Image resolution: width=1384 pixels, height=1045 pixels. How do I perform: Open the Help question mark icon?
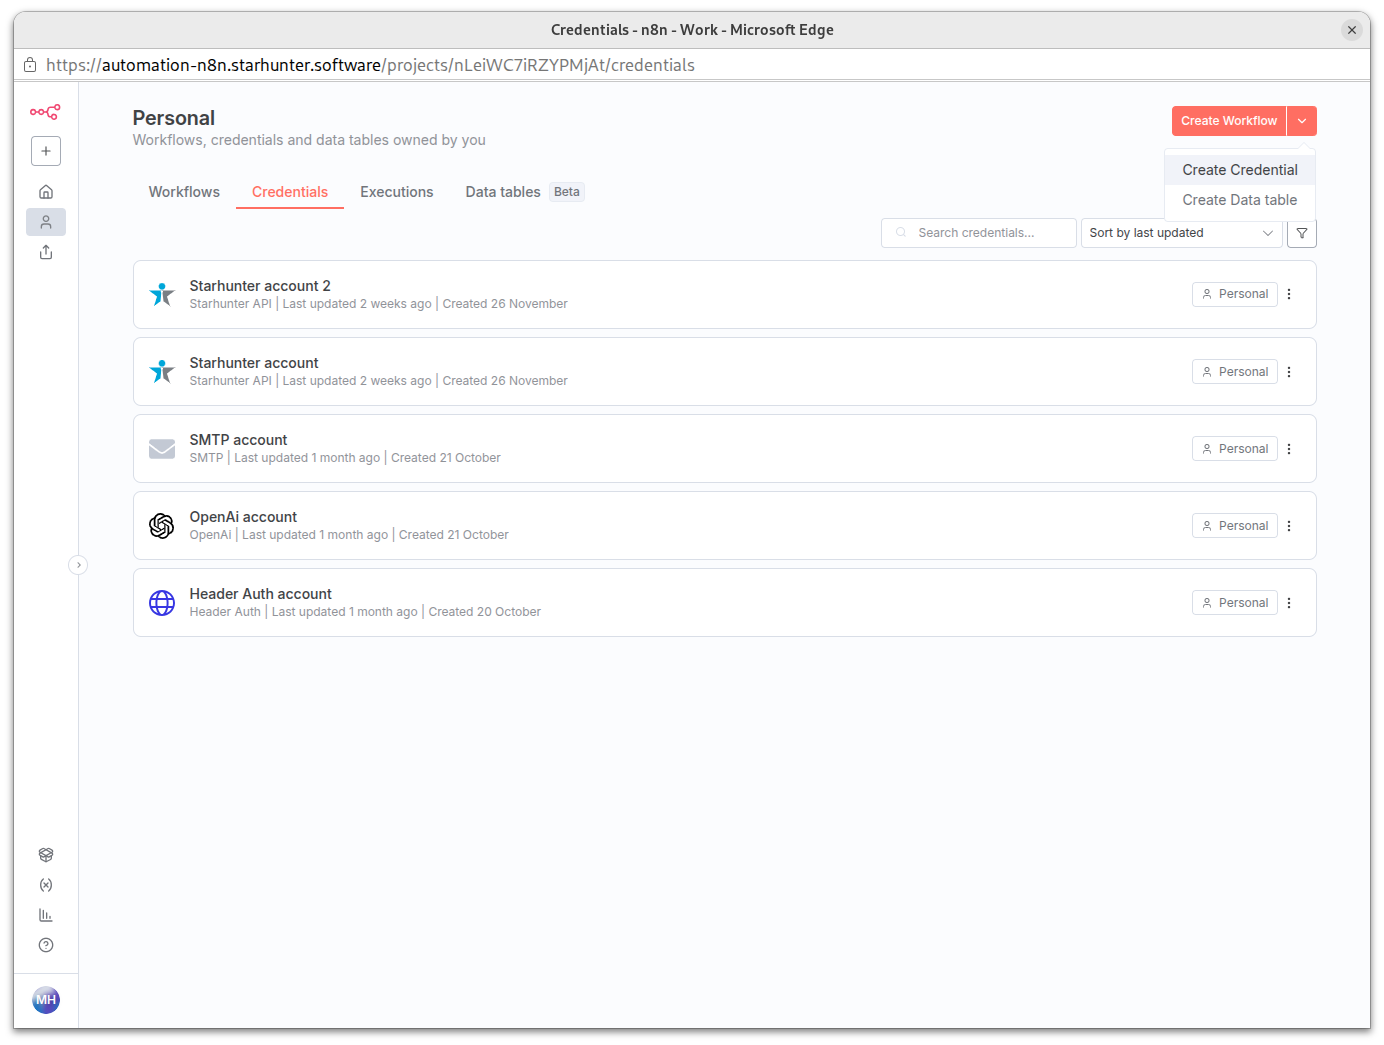tap(46, 945)
